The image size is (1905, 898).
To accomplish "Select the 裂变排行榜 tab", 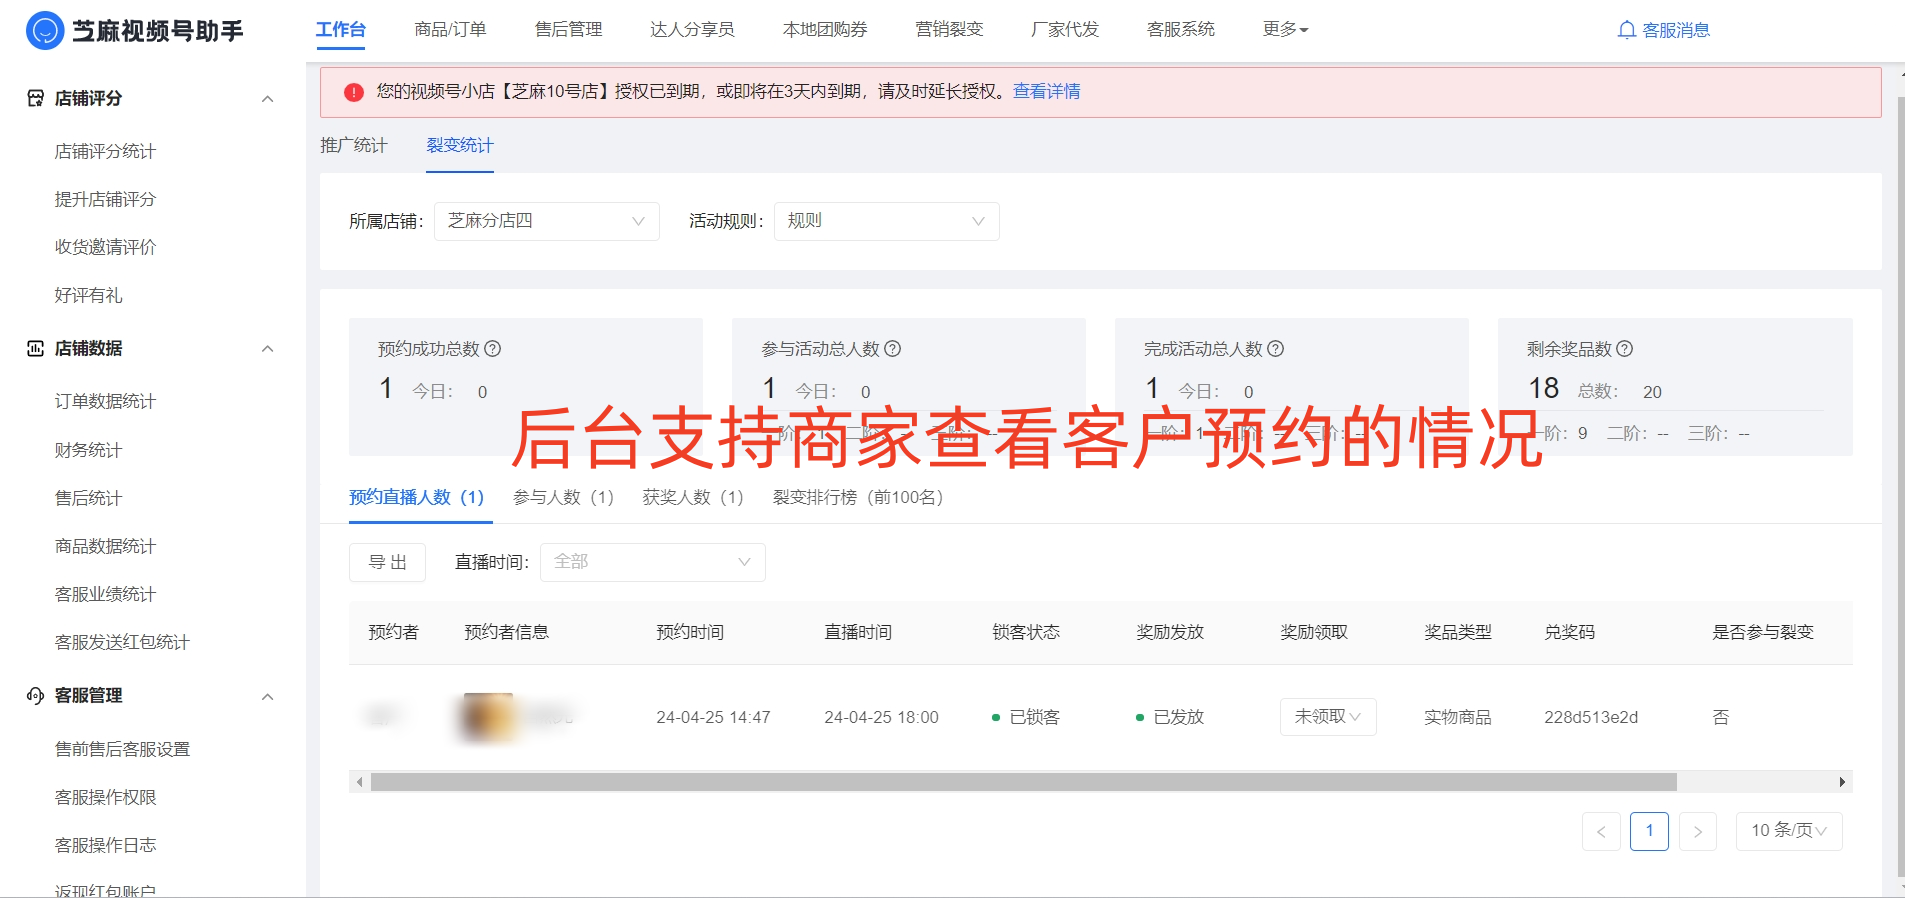I will coord(858,497).
